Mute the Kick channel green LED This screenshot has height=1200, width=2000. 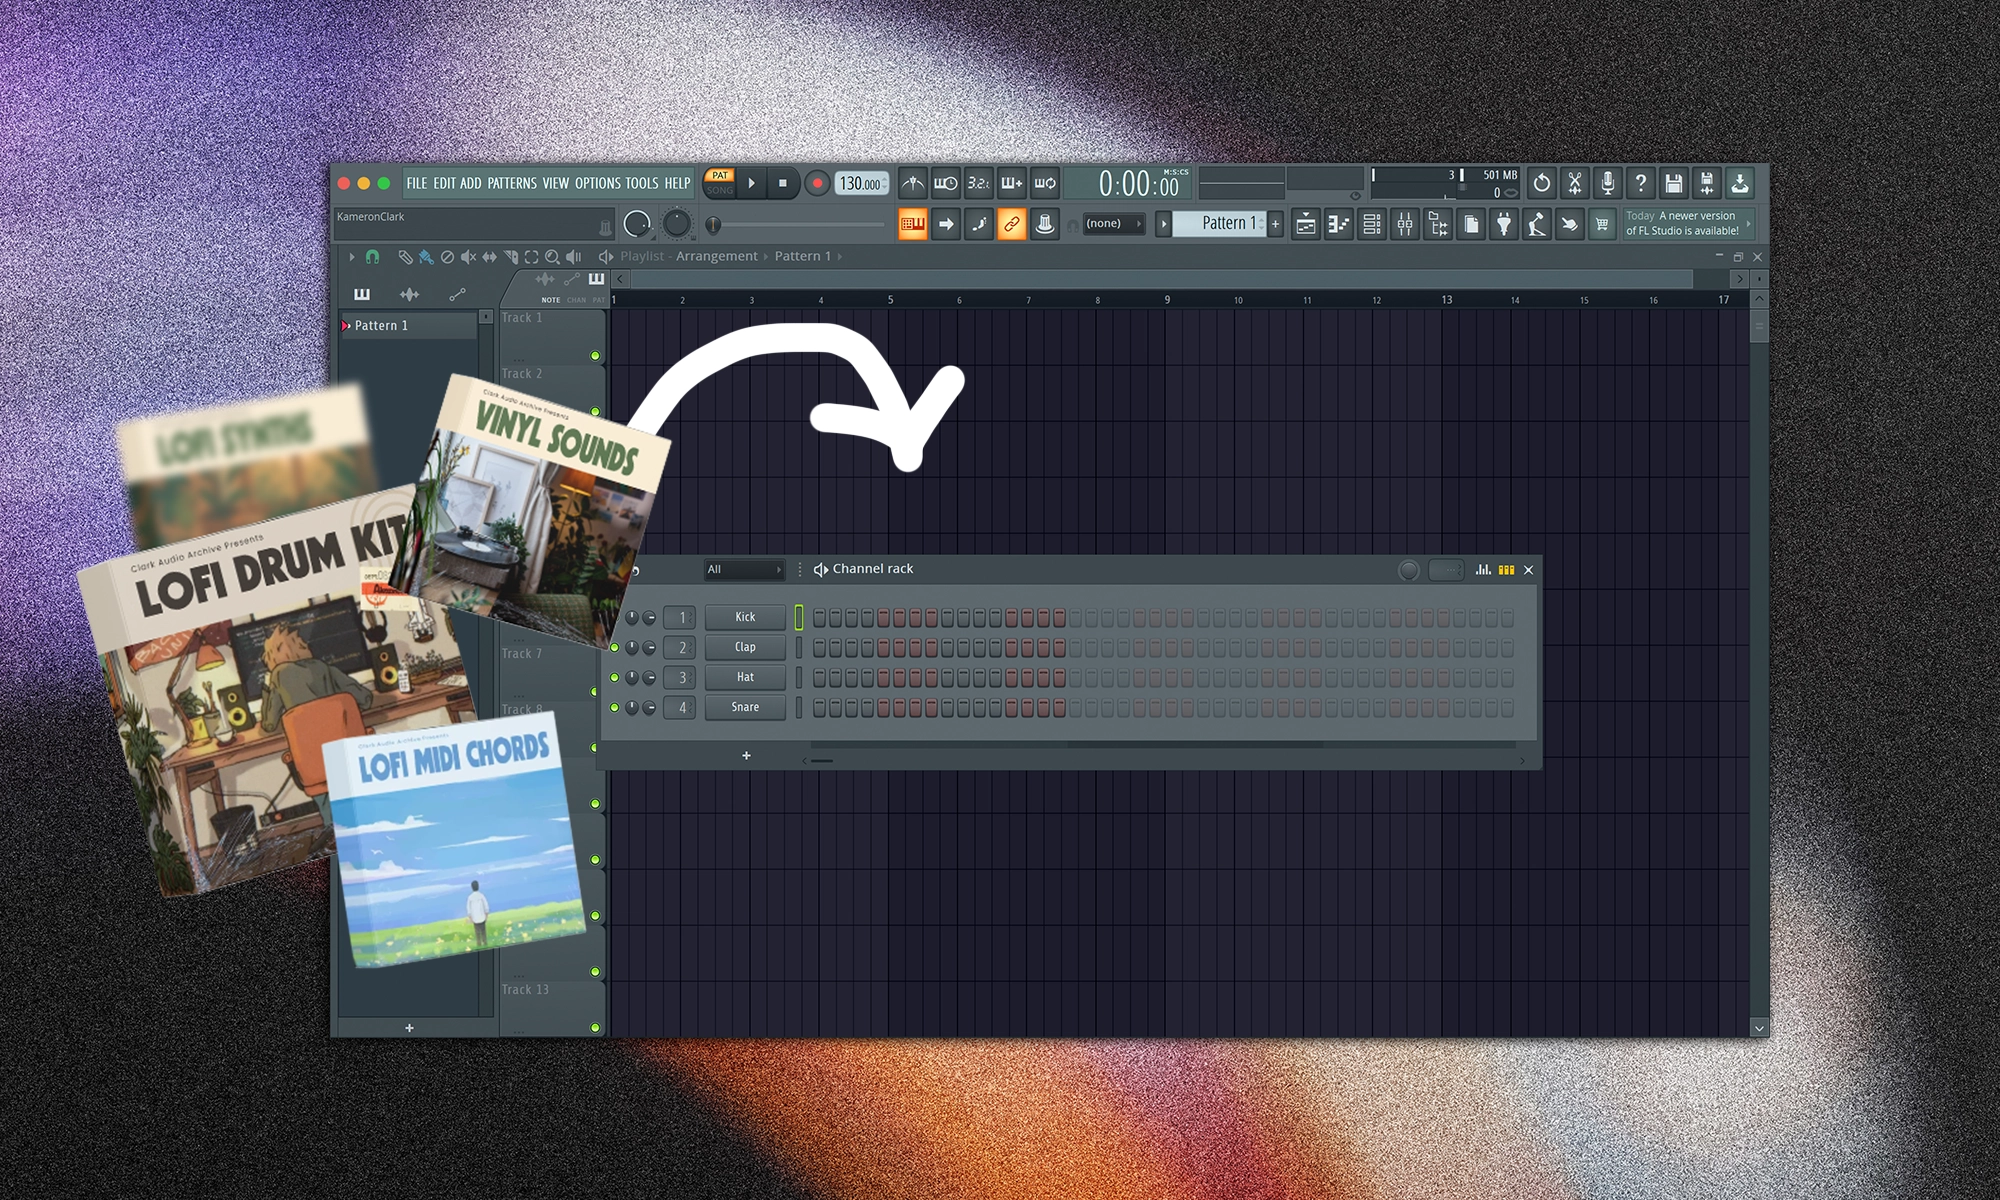coord(615,618)
